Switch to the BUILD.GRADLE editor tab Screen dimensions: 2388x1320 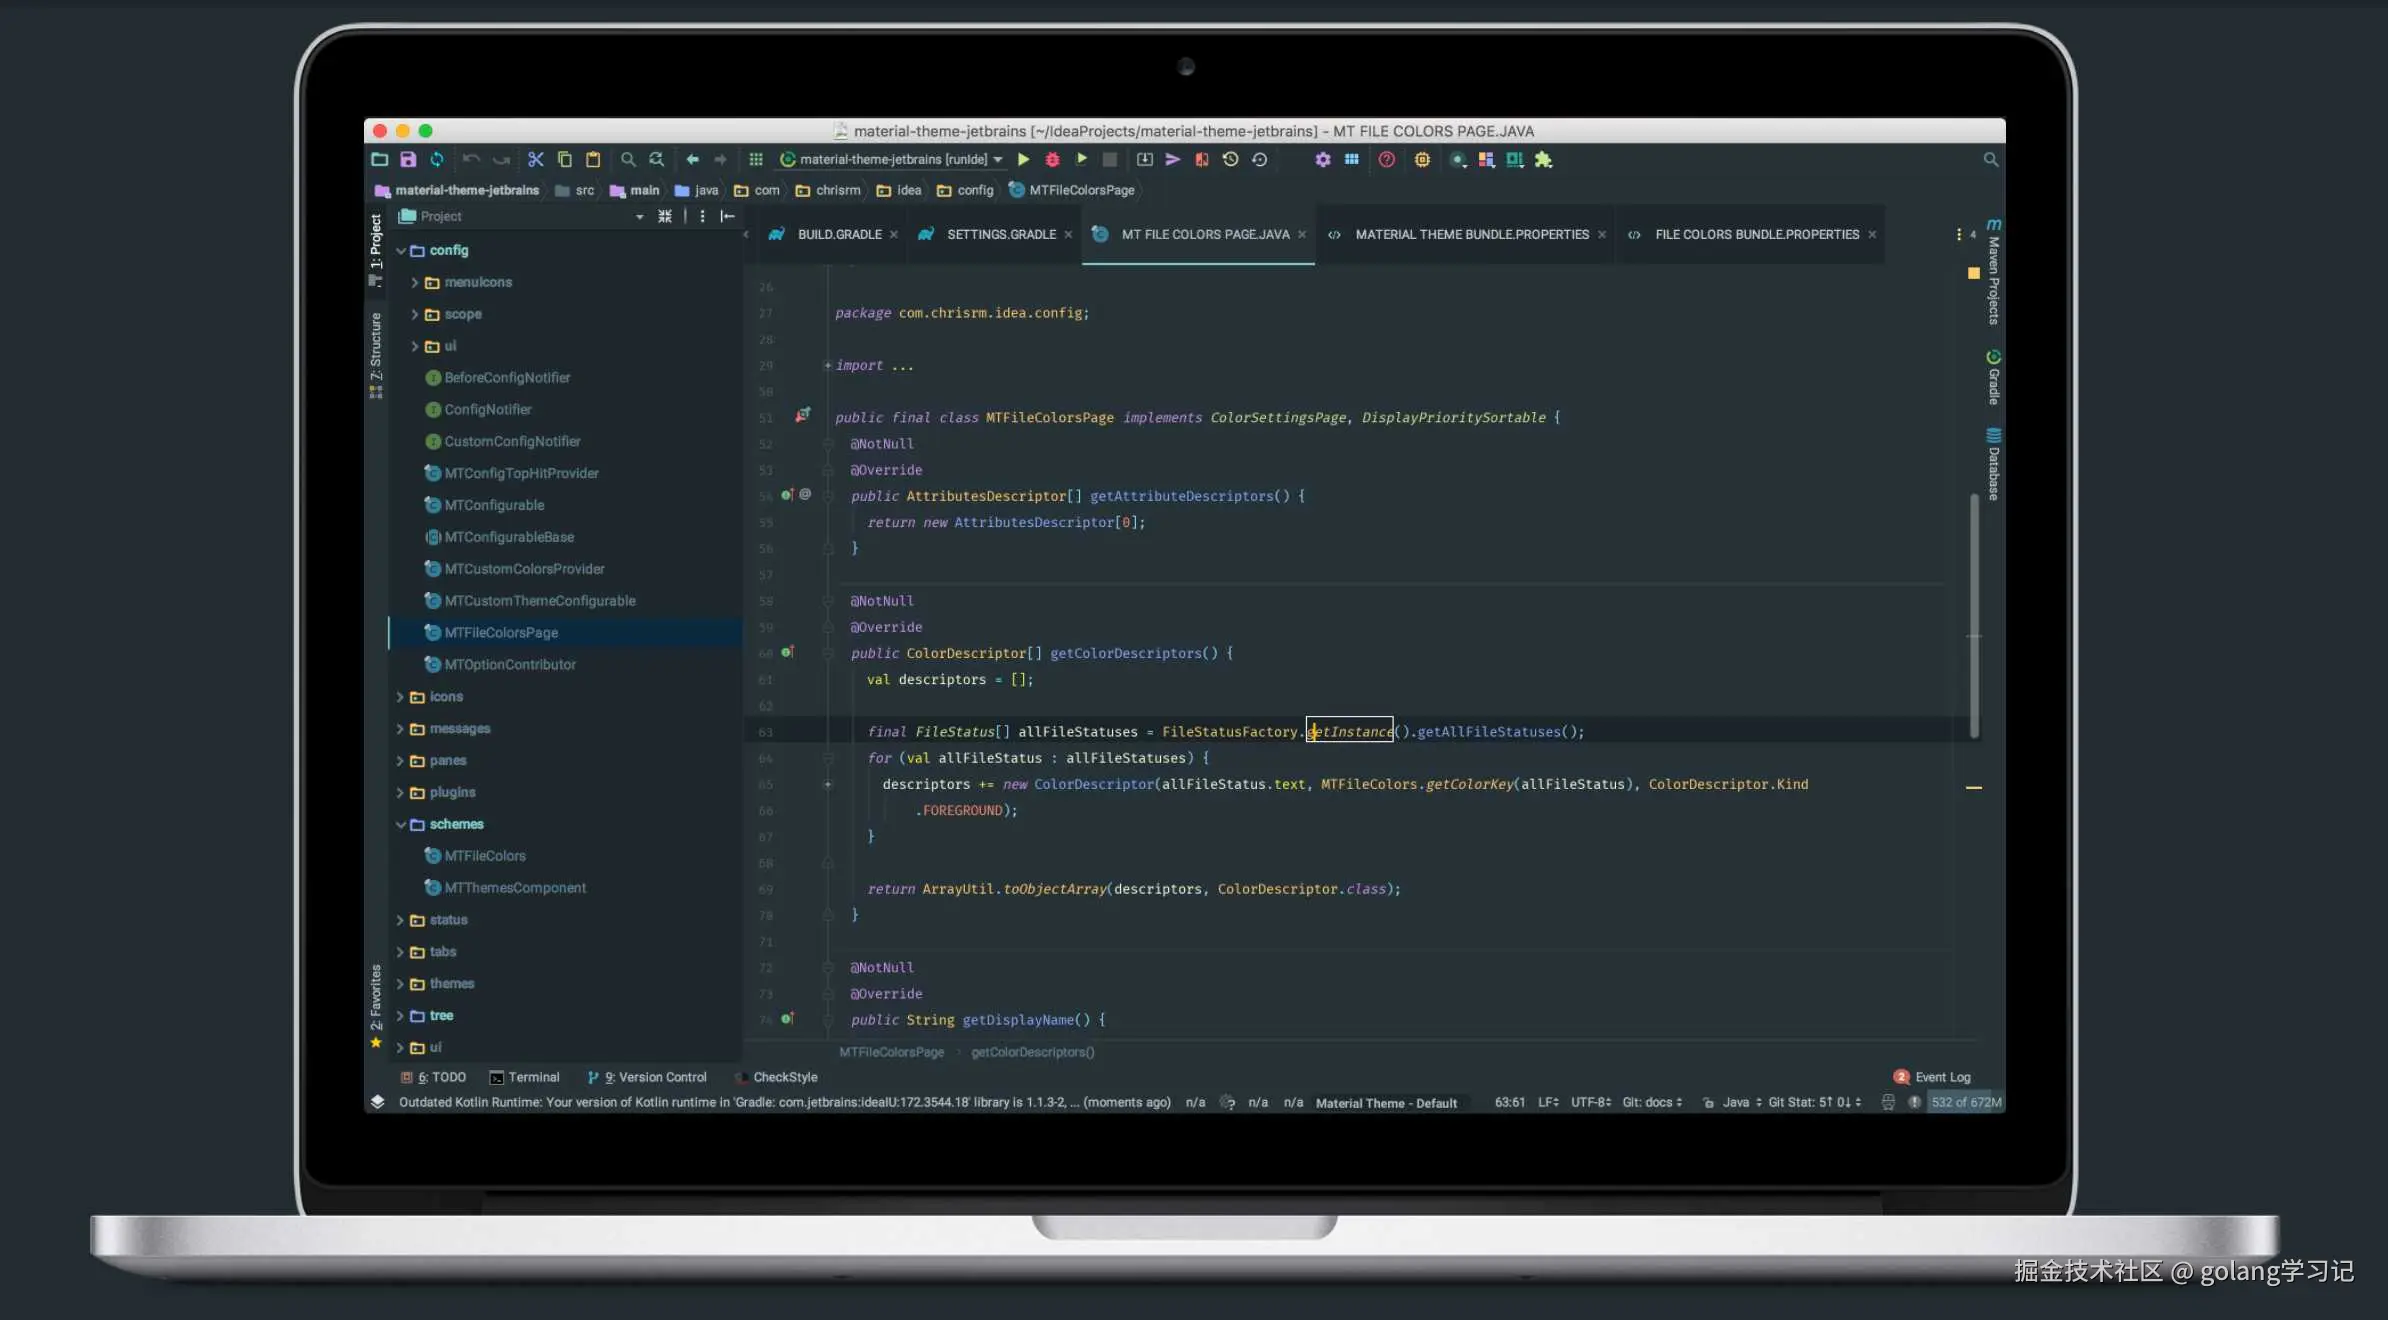pos(838,234)
